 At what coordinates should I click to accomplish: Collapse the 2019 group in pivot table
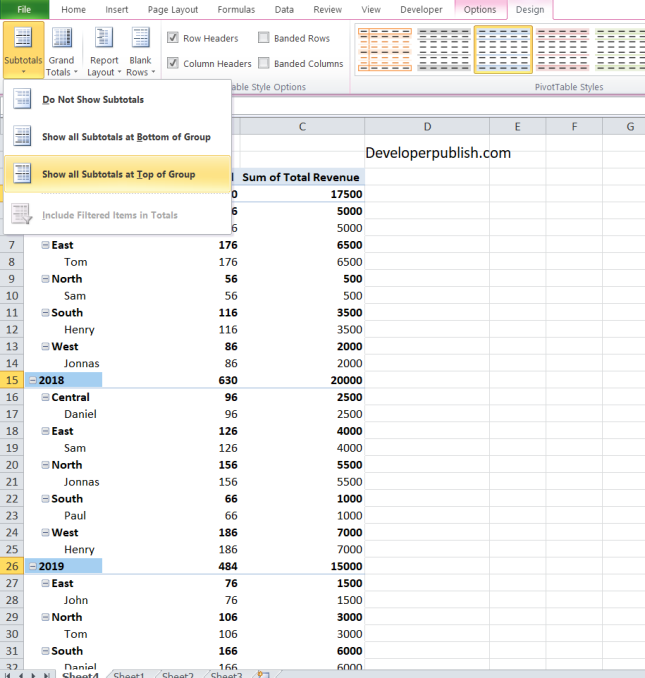click(x=33, y=567)
